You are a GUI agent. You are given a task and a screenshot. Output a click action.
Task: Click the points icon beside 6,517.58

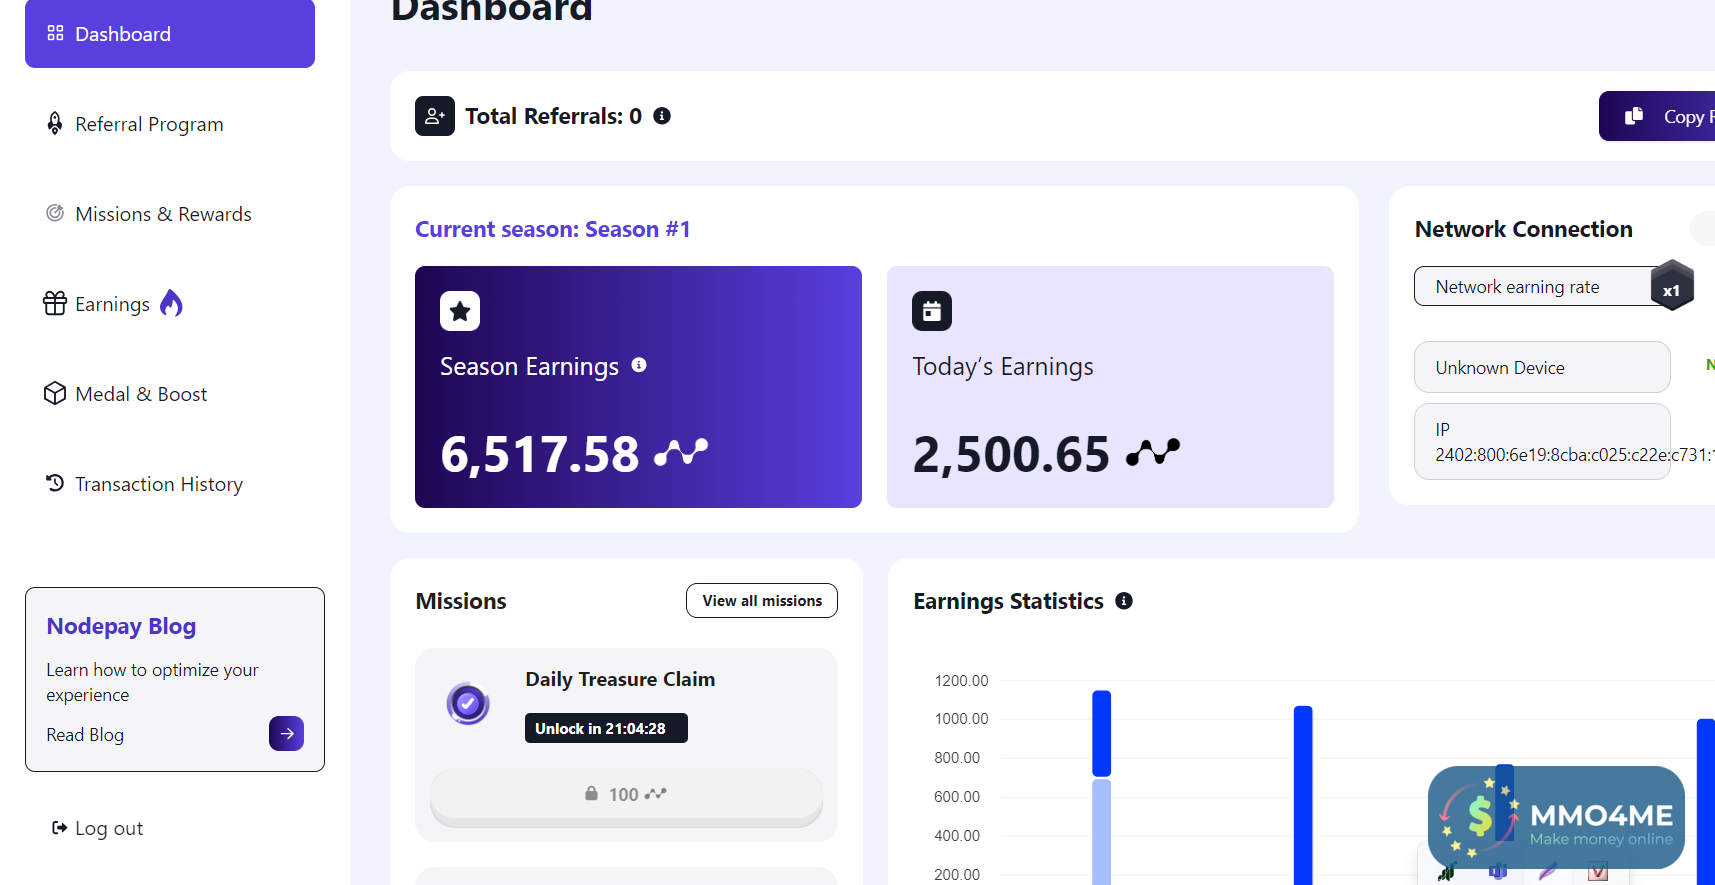(x=681, y=453)
